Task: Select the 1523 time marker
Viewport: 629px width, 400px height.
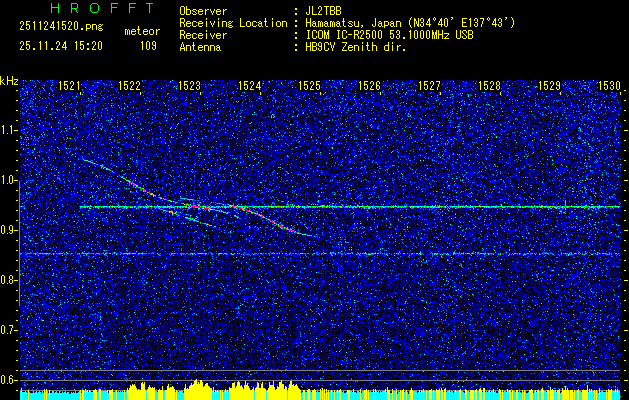Action: [189, 87]
